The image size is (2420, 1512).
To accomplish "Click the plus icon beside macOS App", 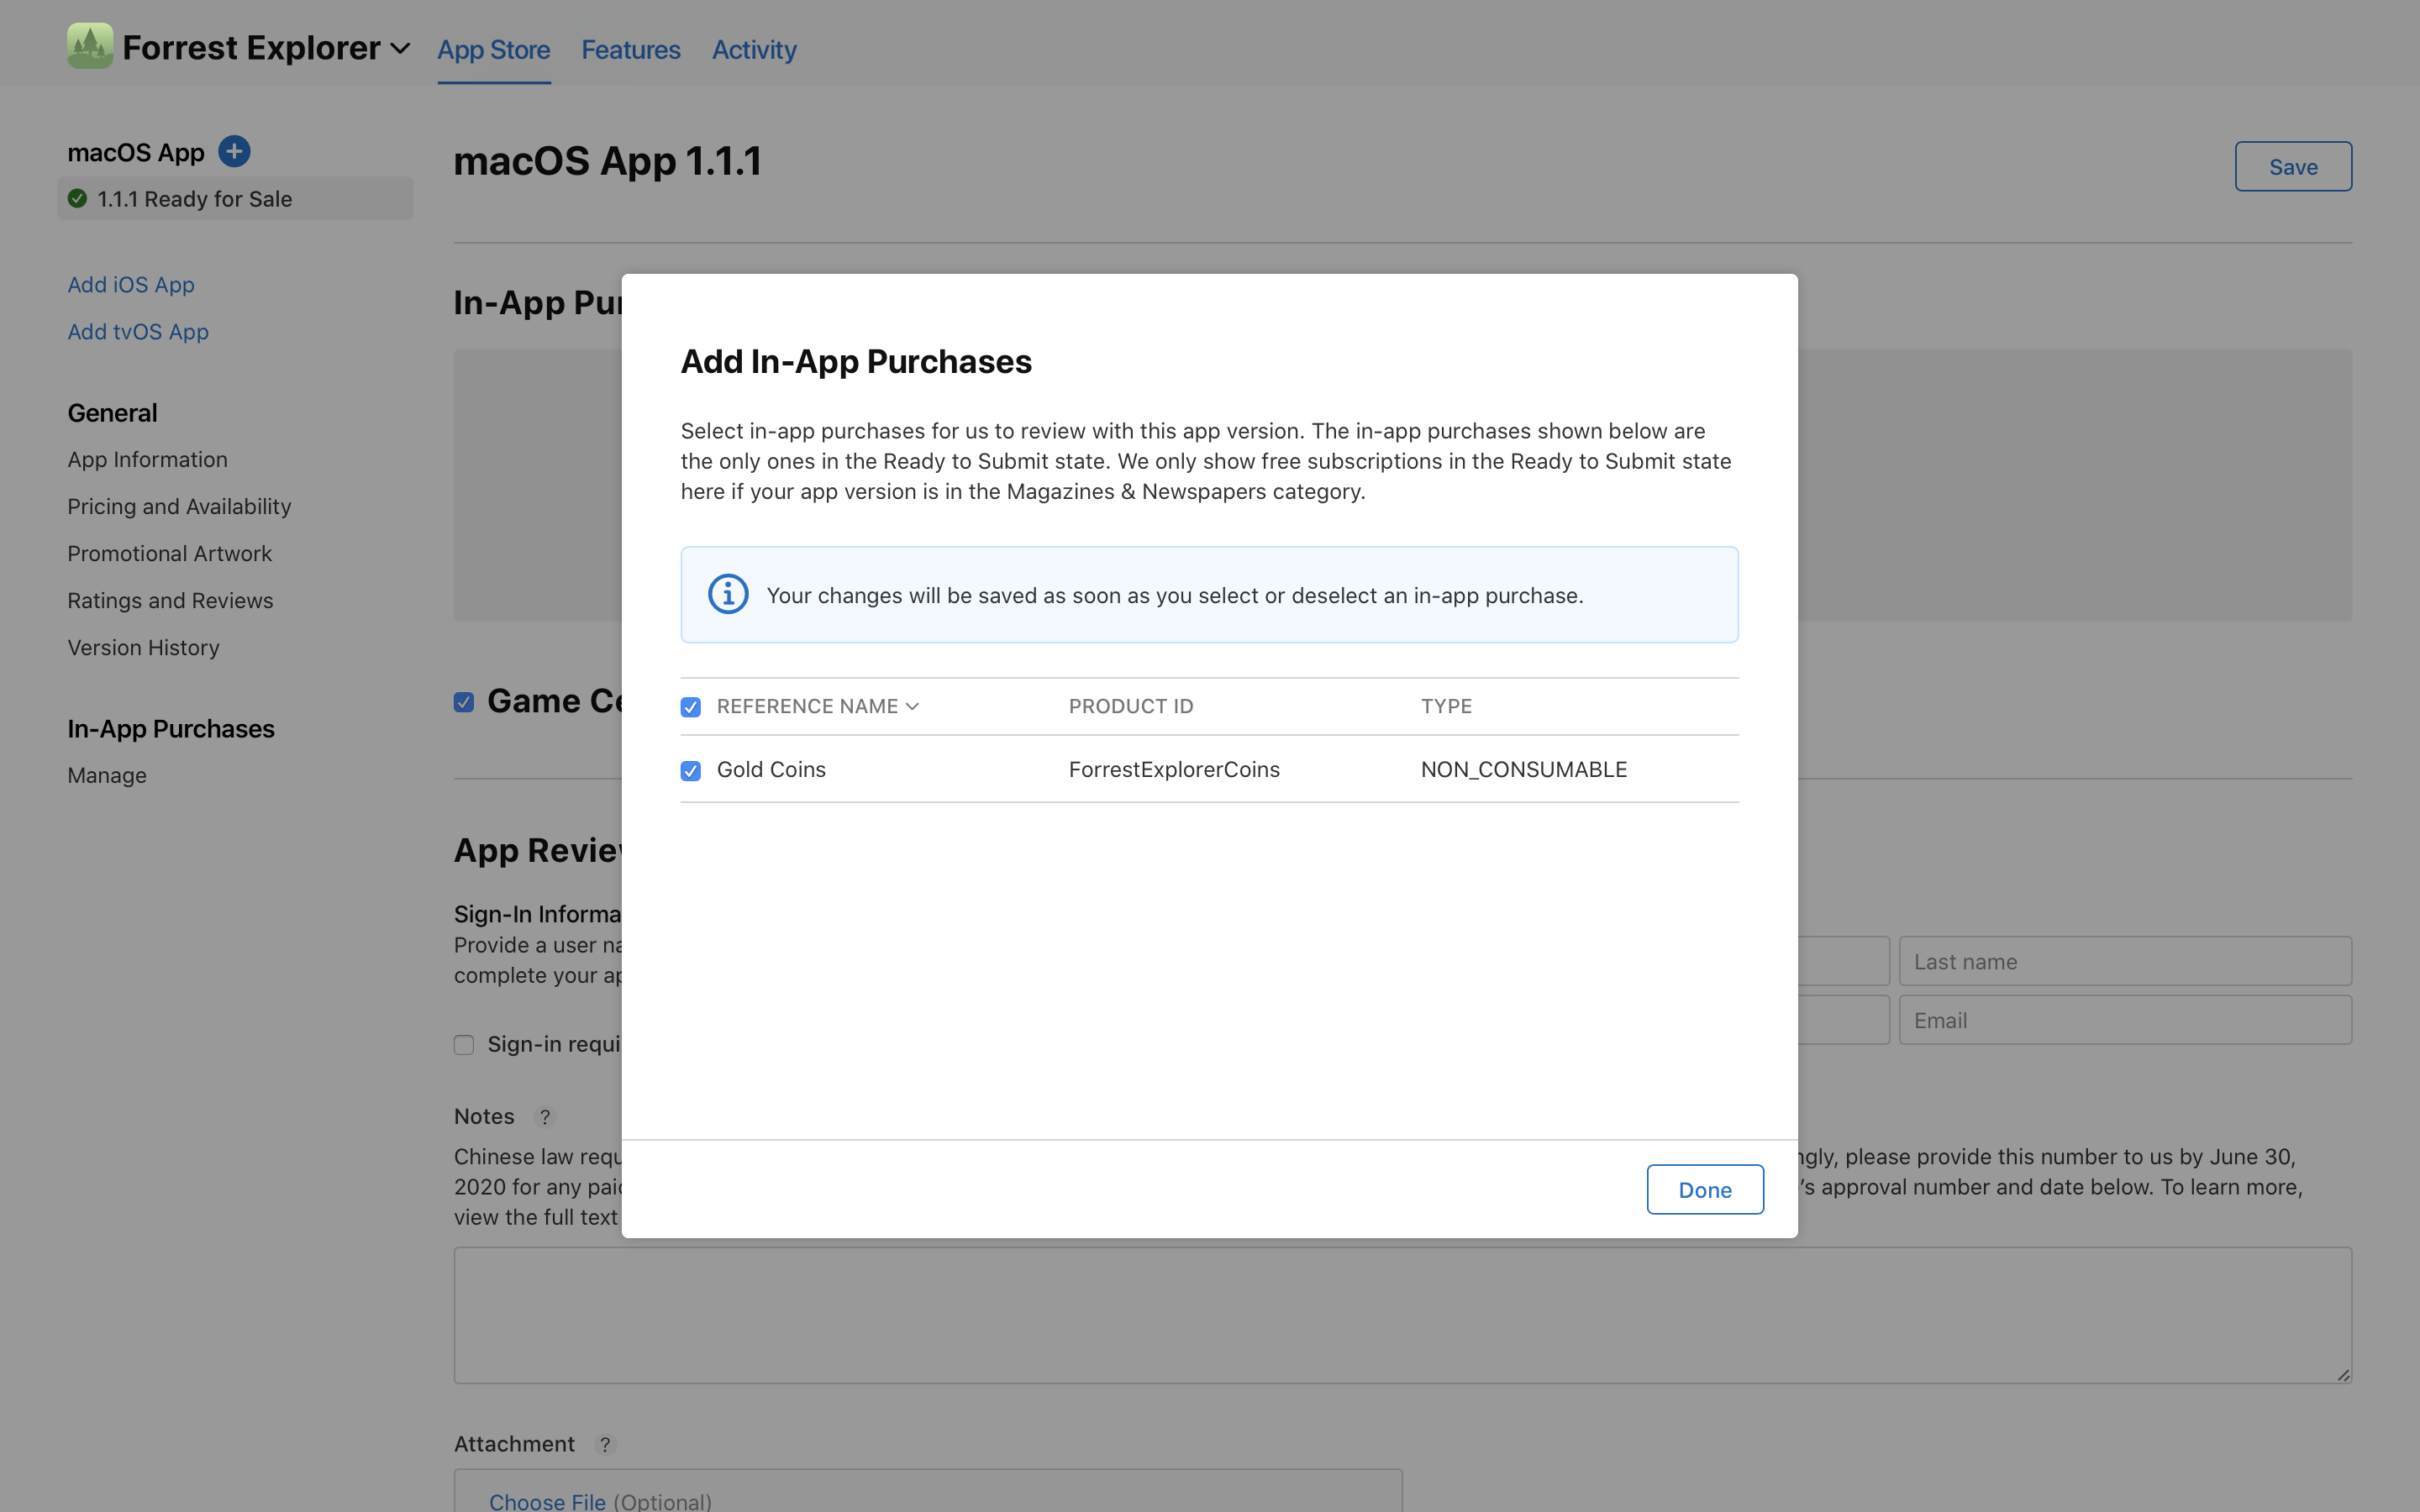I will click(x=234, y=151).
